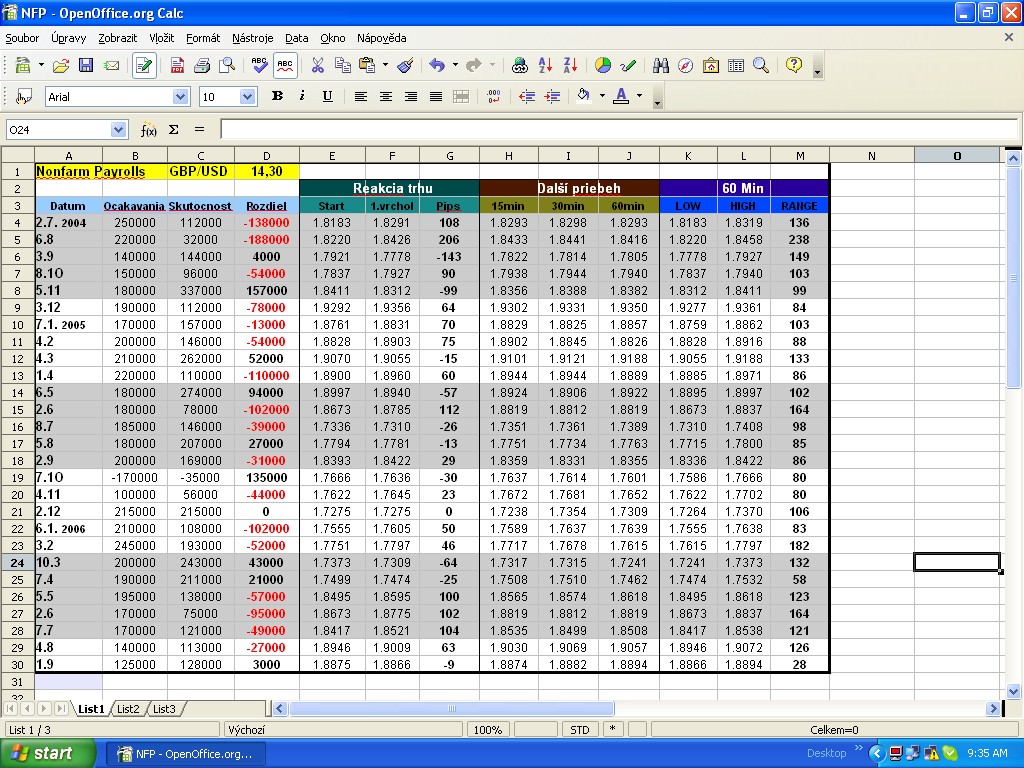
Task: Open the font size dropdown
Action: point(248,97)
